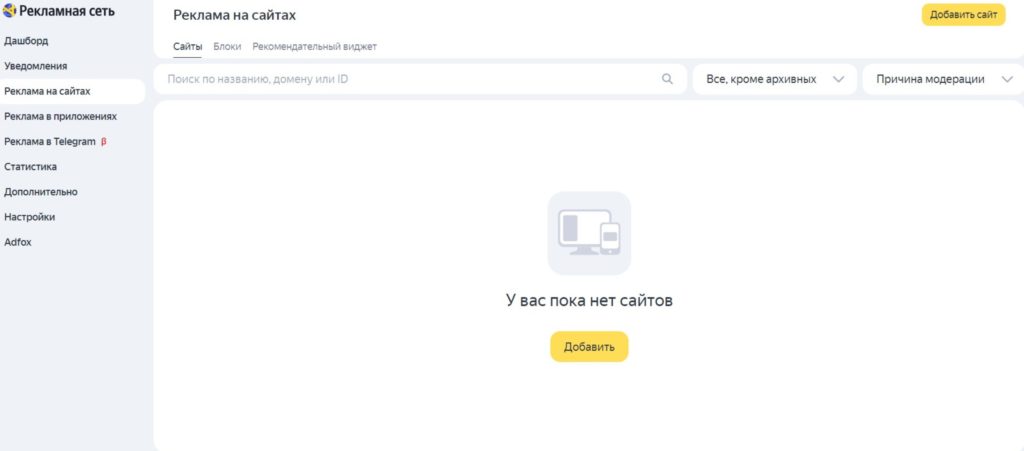Open Дашборд in the sidebar
This screenshot has height=451, width=1024.
tap(26, 41)
